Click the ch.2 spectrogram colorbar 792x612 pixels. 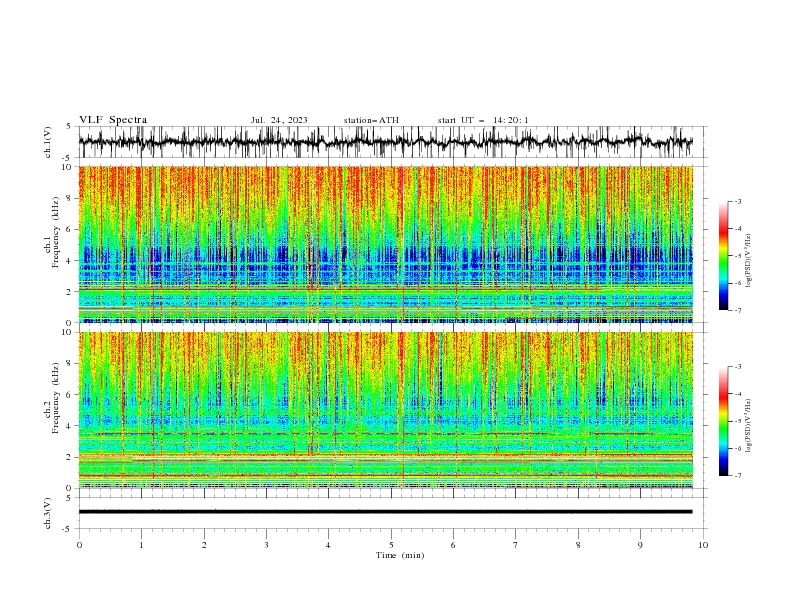[x=723, y=421]
